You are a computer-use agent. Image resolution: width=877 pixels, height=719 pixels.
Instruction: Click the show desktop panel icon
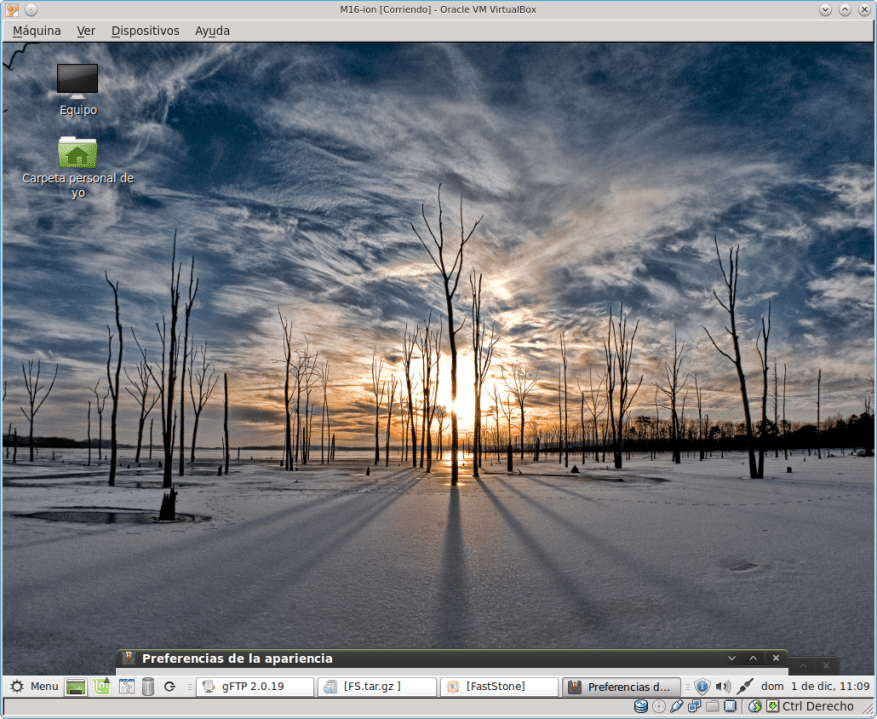[x=76, y=687]
